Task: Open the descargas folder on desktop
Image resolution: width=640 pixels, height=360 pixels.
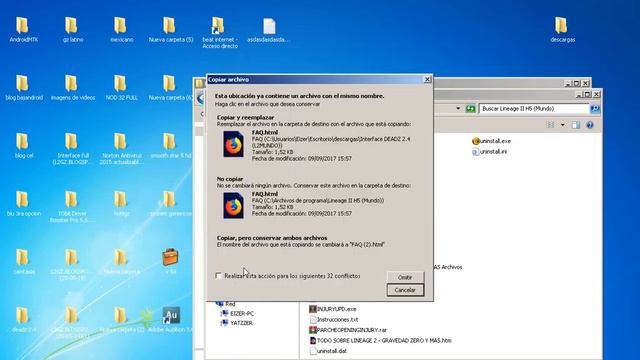Action: click(562, 30)
